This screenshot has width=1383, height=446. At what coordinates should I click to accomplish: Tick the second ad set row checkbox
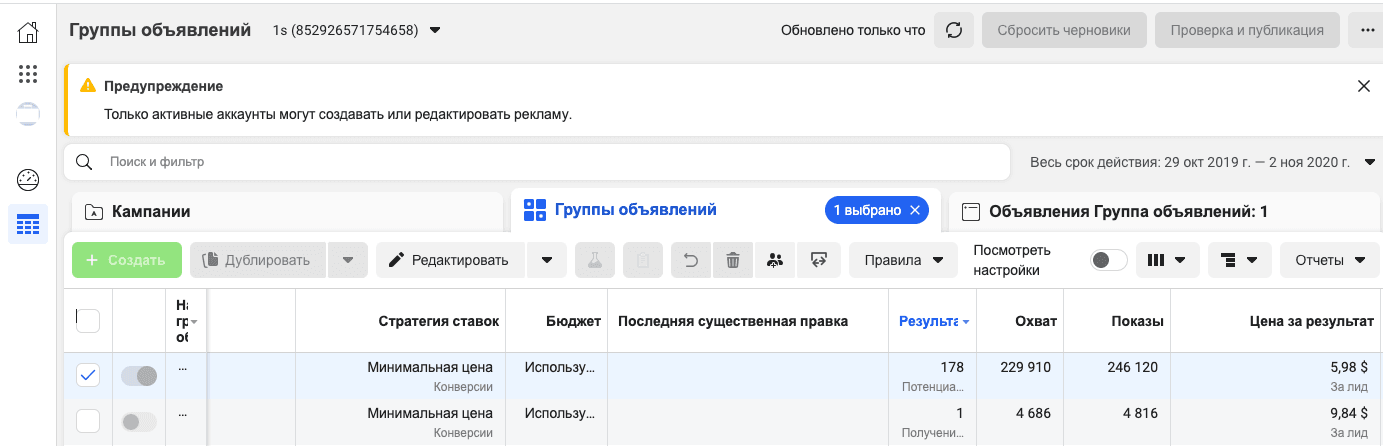88,421
